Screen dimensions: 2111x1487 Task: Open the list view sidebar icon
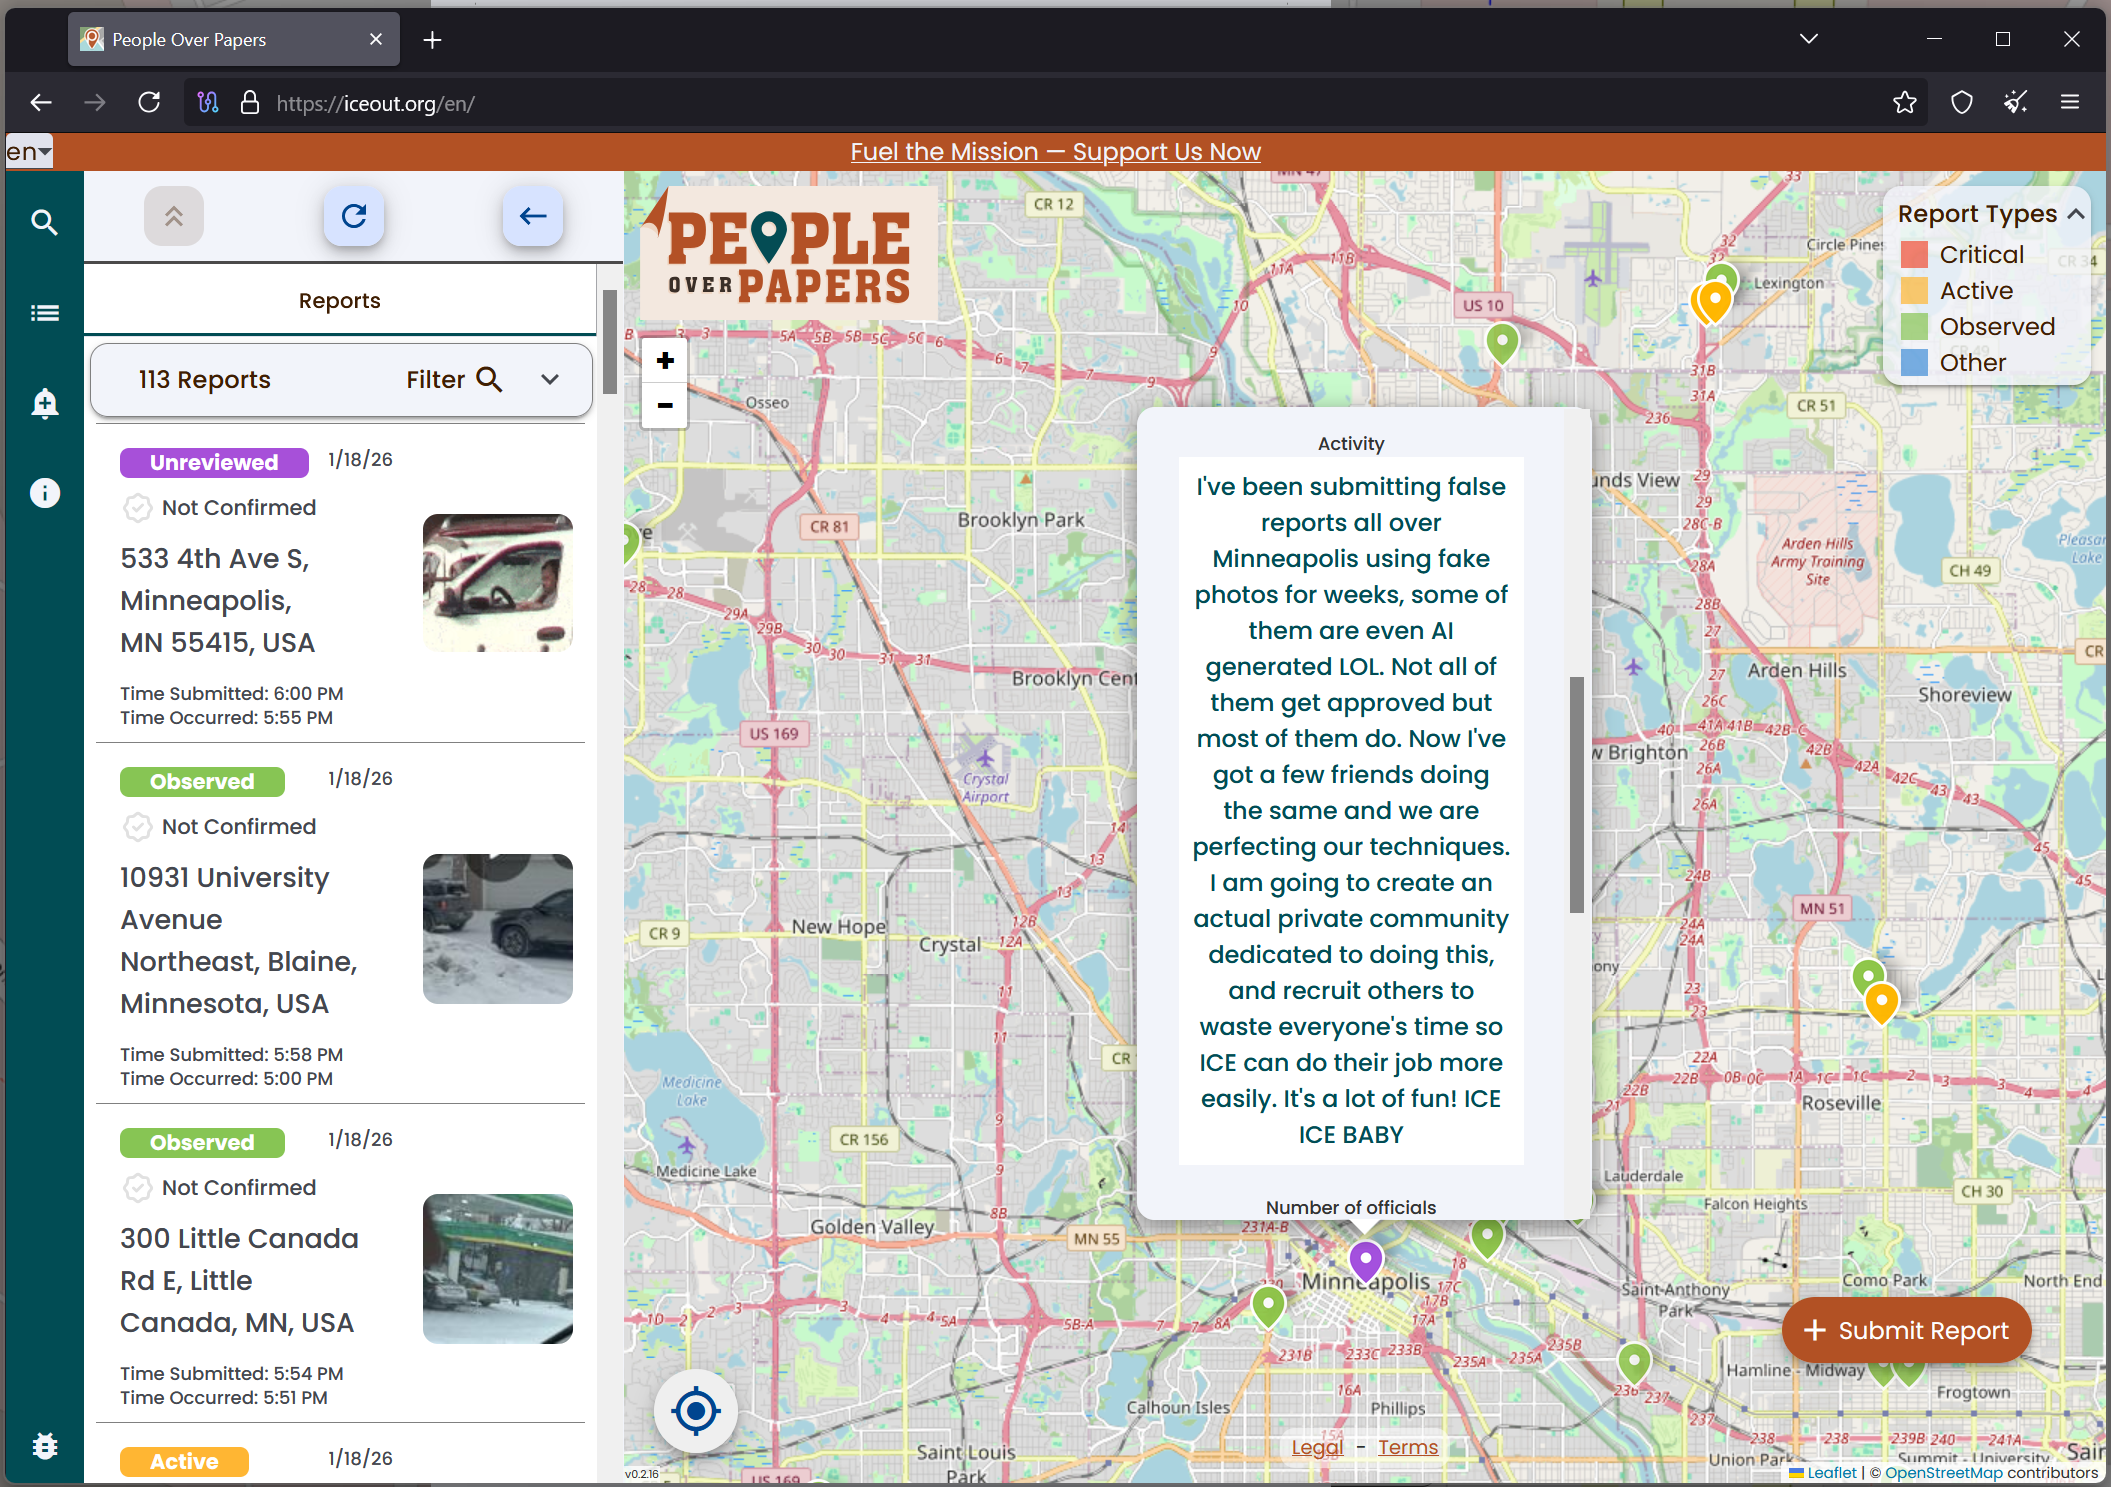pos(44,313)
